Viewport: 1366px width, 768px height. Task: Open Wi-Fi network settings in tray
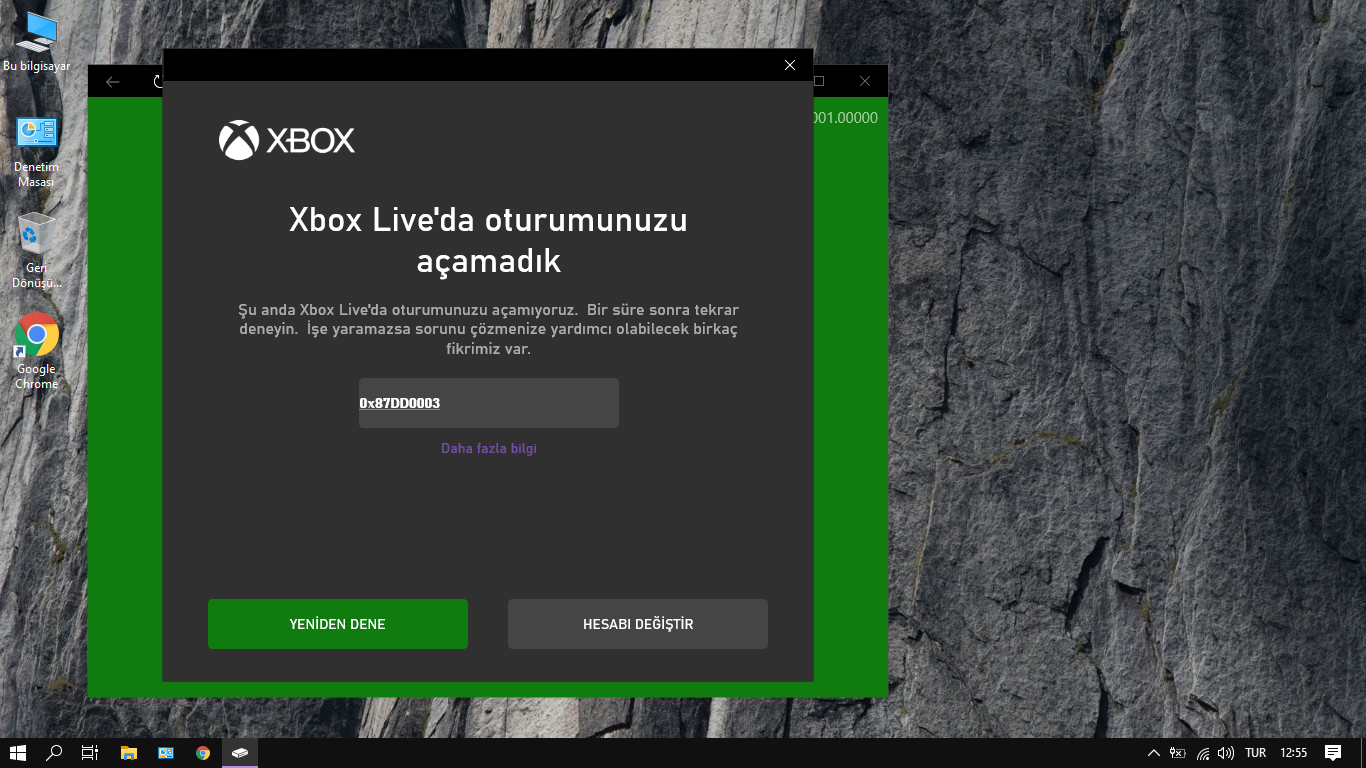(x=1203, y=753)
